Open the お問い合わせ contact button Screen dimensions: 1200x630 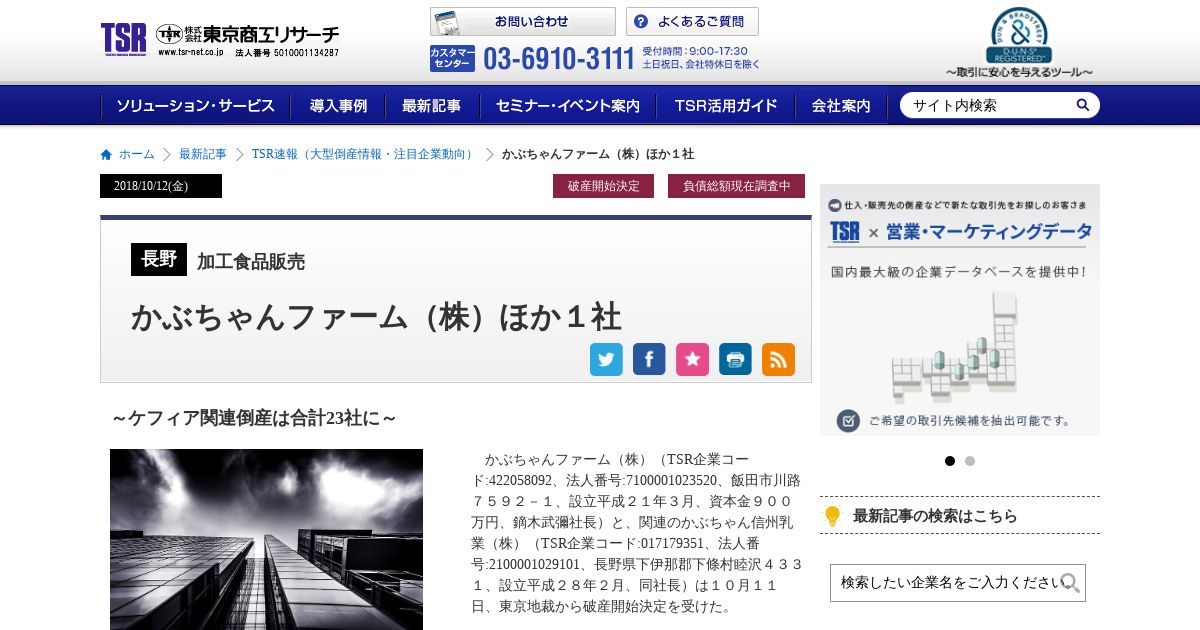pyautogui.click(x=523, y=22)
